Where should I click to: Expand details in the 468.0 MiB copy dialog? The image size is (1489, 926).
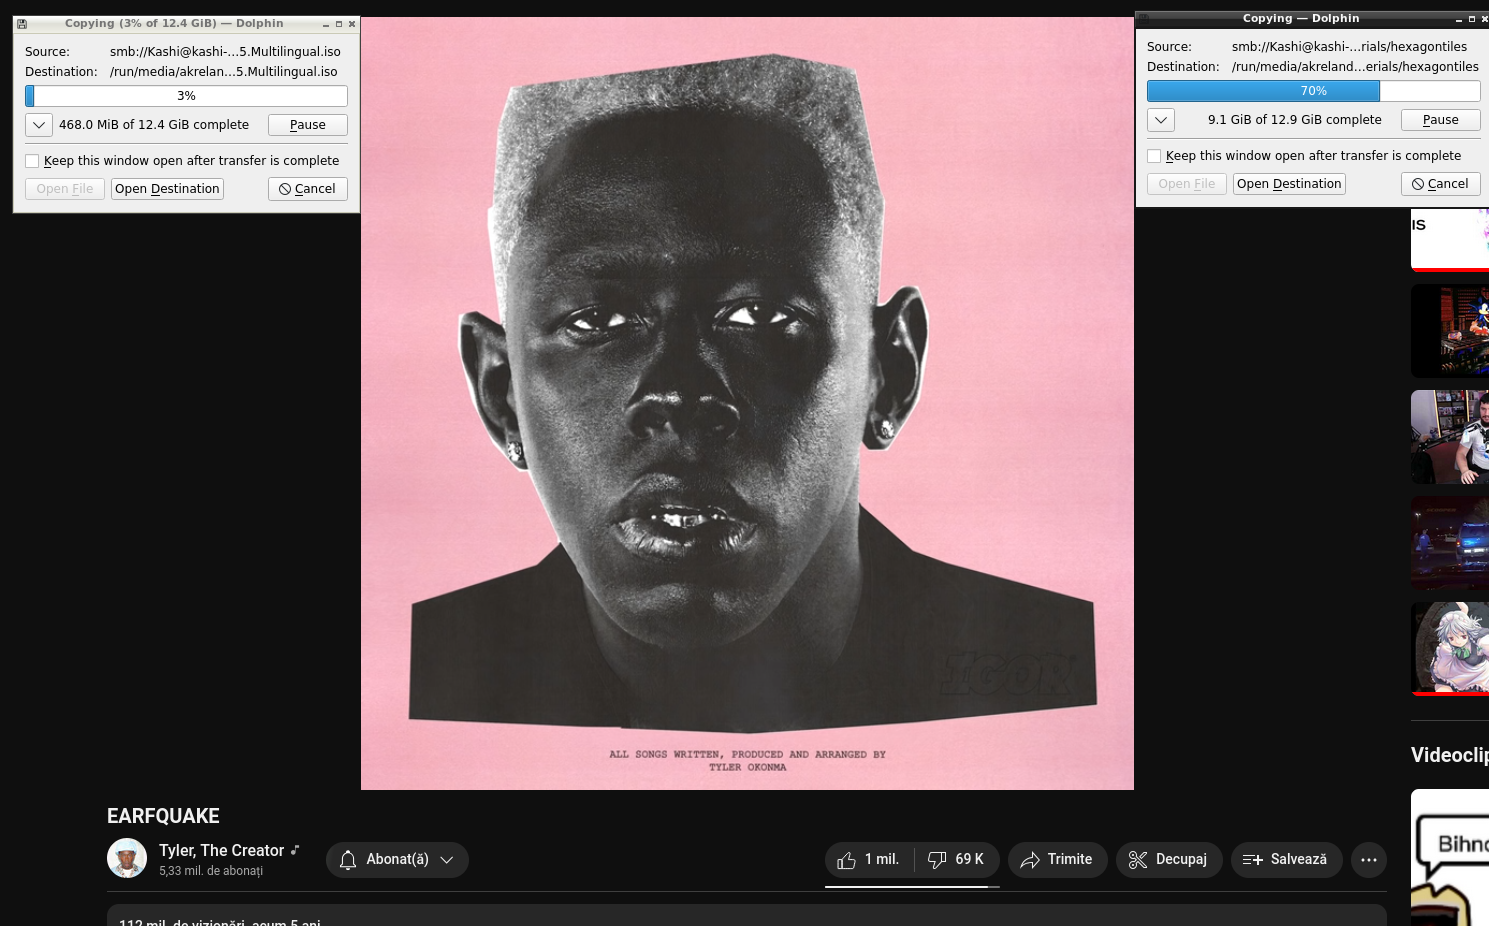point(38,125)
